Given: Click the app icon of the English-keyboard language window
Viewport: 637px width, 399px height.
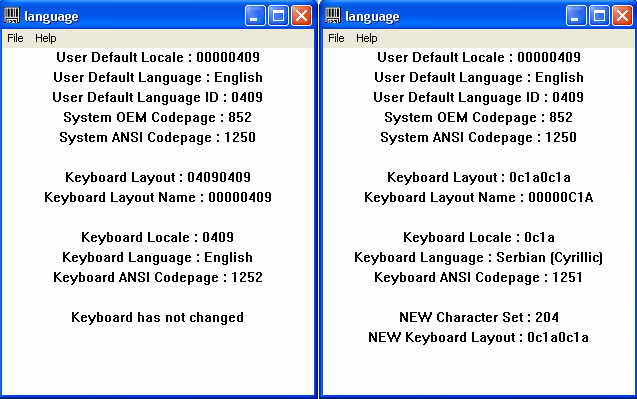Looking at the screenshot, I should pos(12,16).
